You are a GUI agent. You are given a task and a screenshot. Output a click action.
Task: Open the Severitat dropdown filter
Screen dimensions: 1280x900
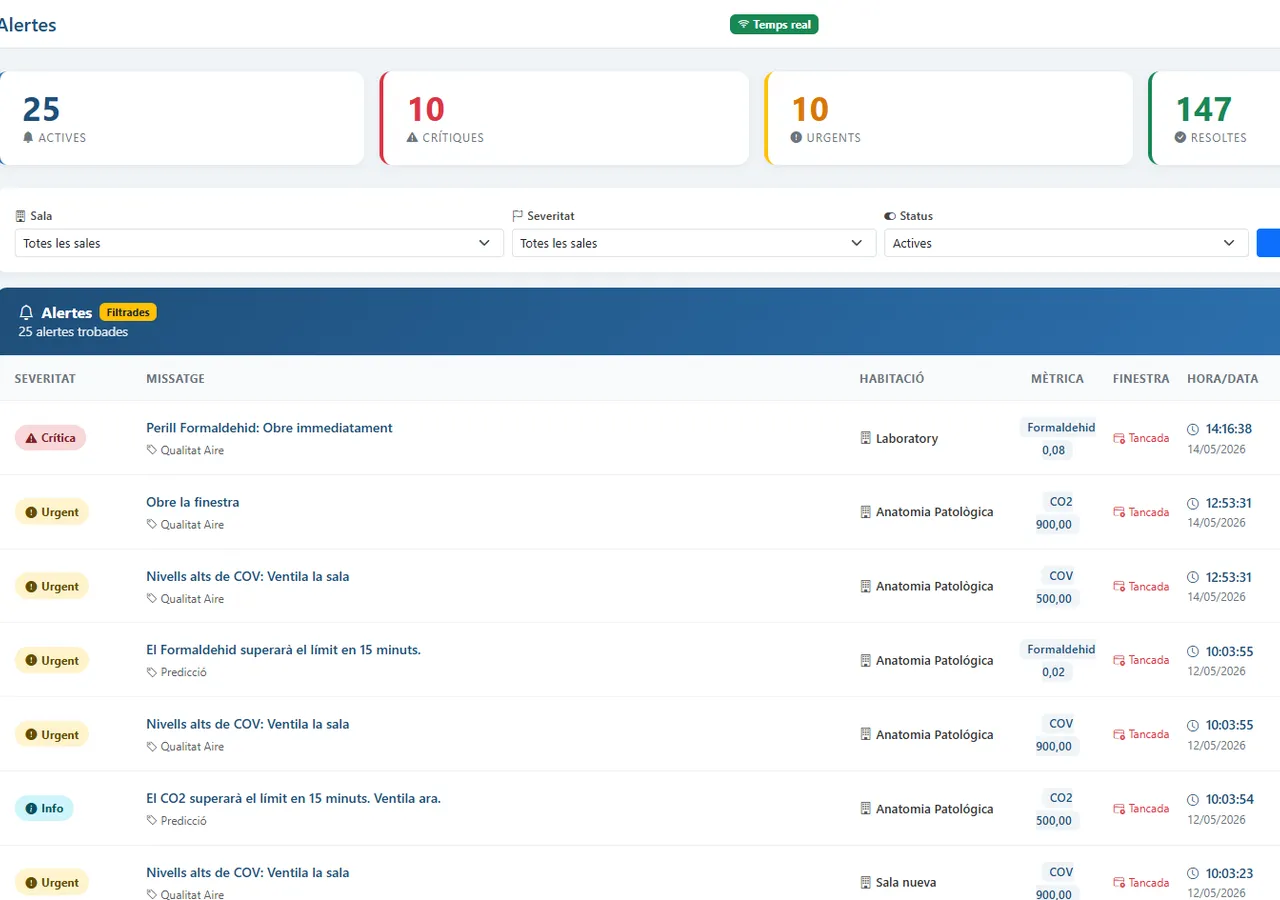tap(694, 243)
